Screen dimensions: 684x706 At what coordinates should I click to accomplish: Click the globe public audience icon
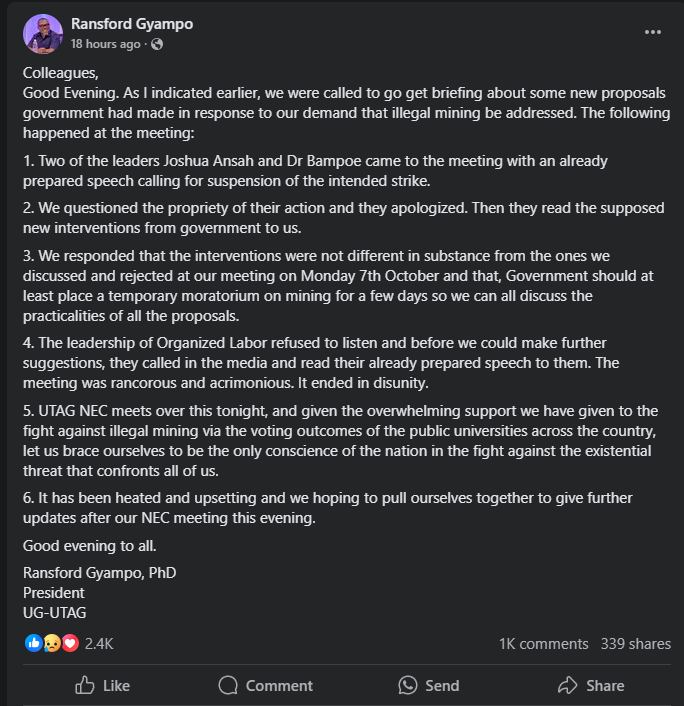pos(157,44)
